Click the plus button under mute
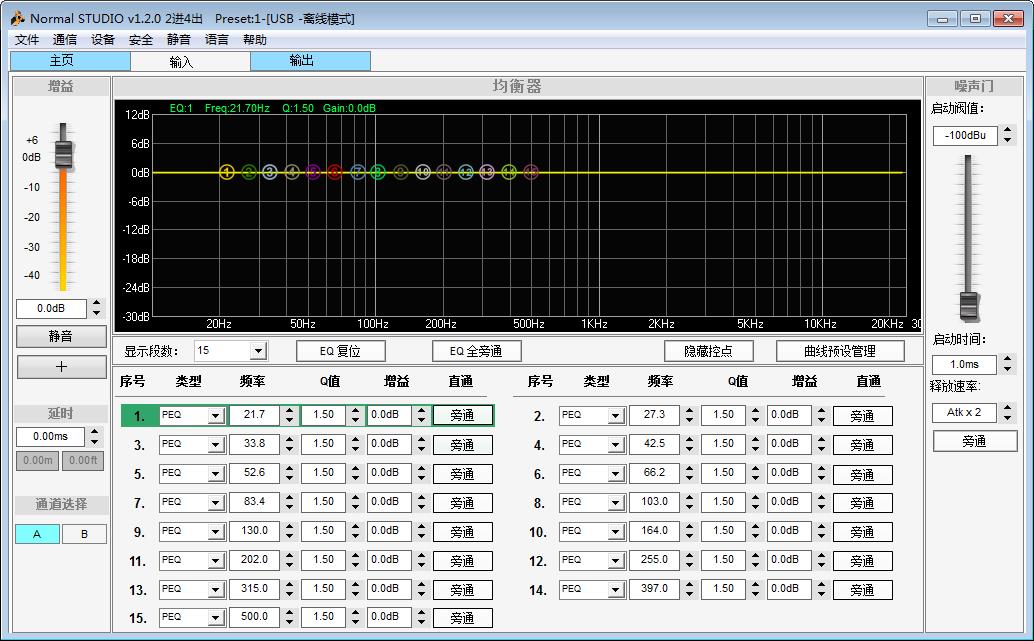The width and height of the screenshot is (1034, 641). point(61,367)
